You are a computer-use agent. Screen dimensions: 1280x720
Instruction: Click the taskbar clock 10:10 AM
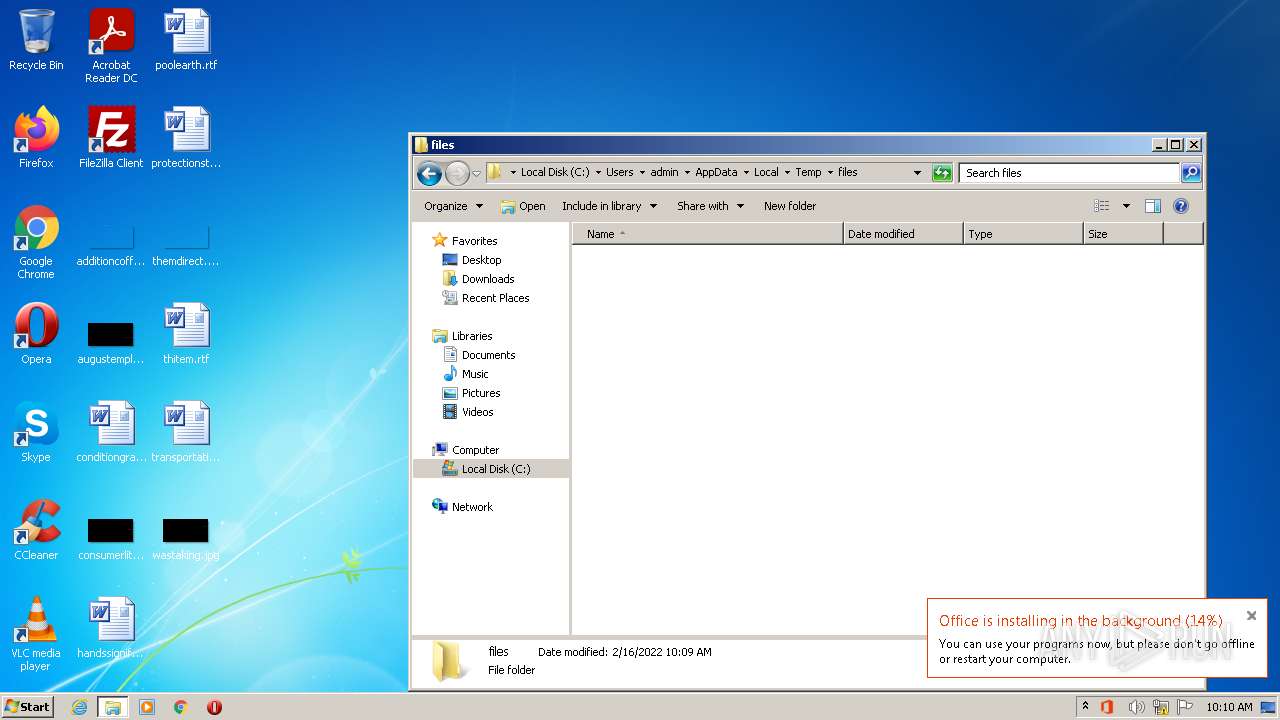coord(1229,707)
